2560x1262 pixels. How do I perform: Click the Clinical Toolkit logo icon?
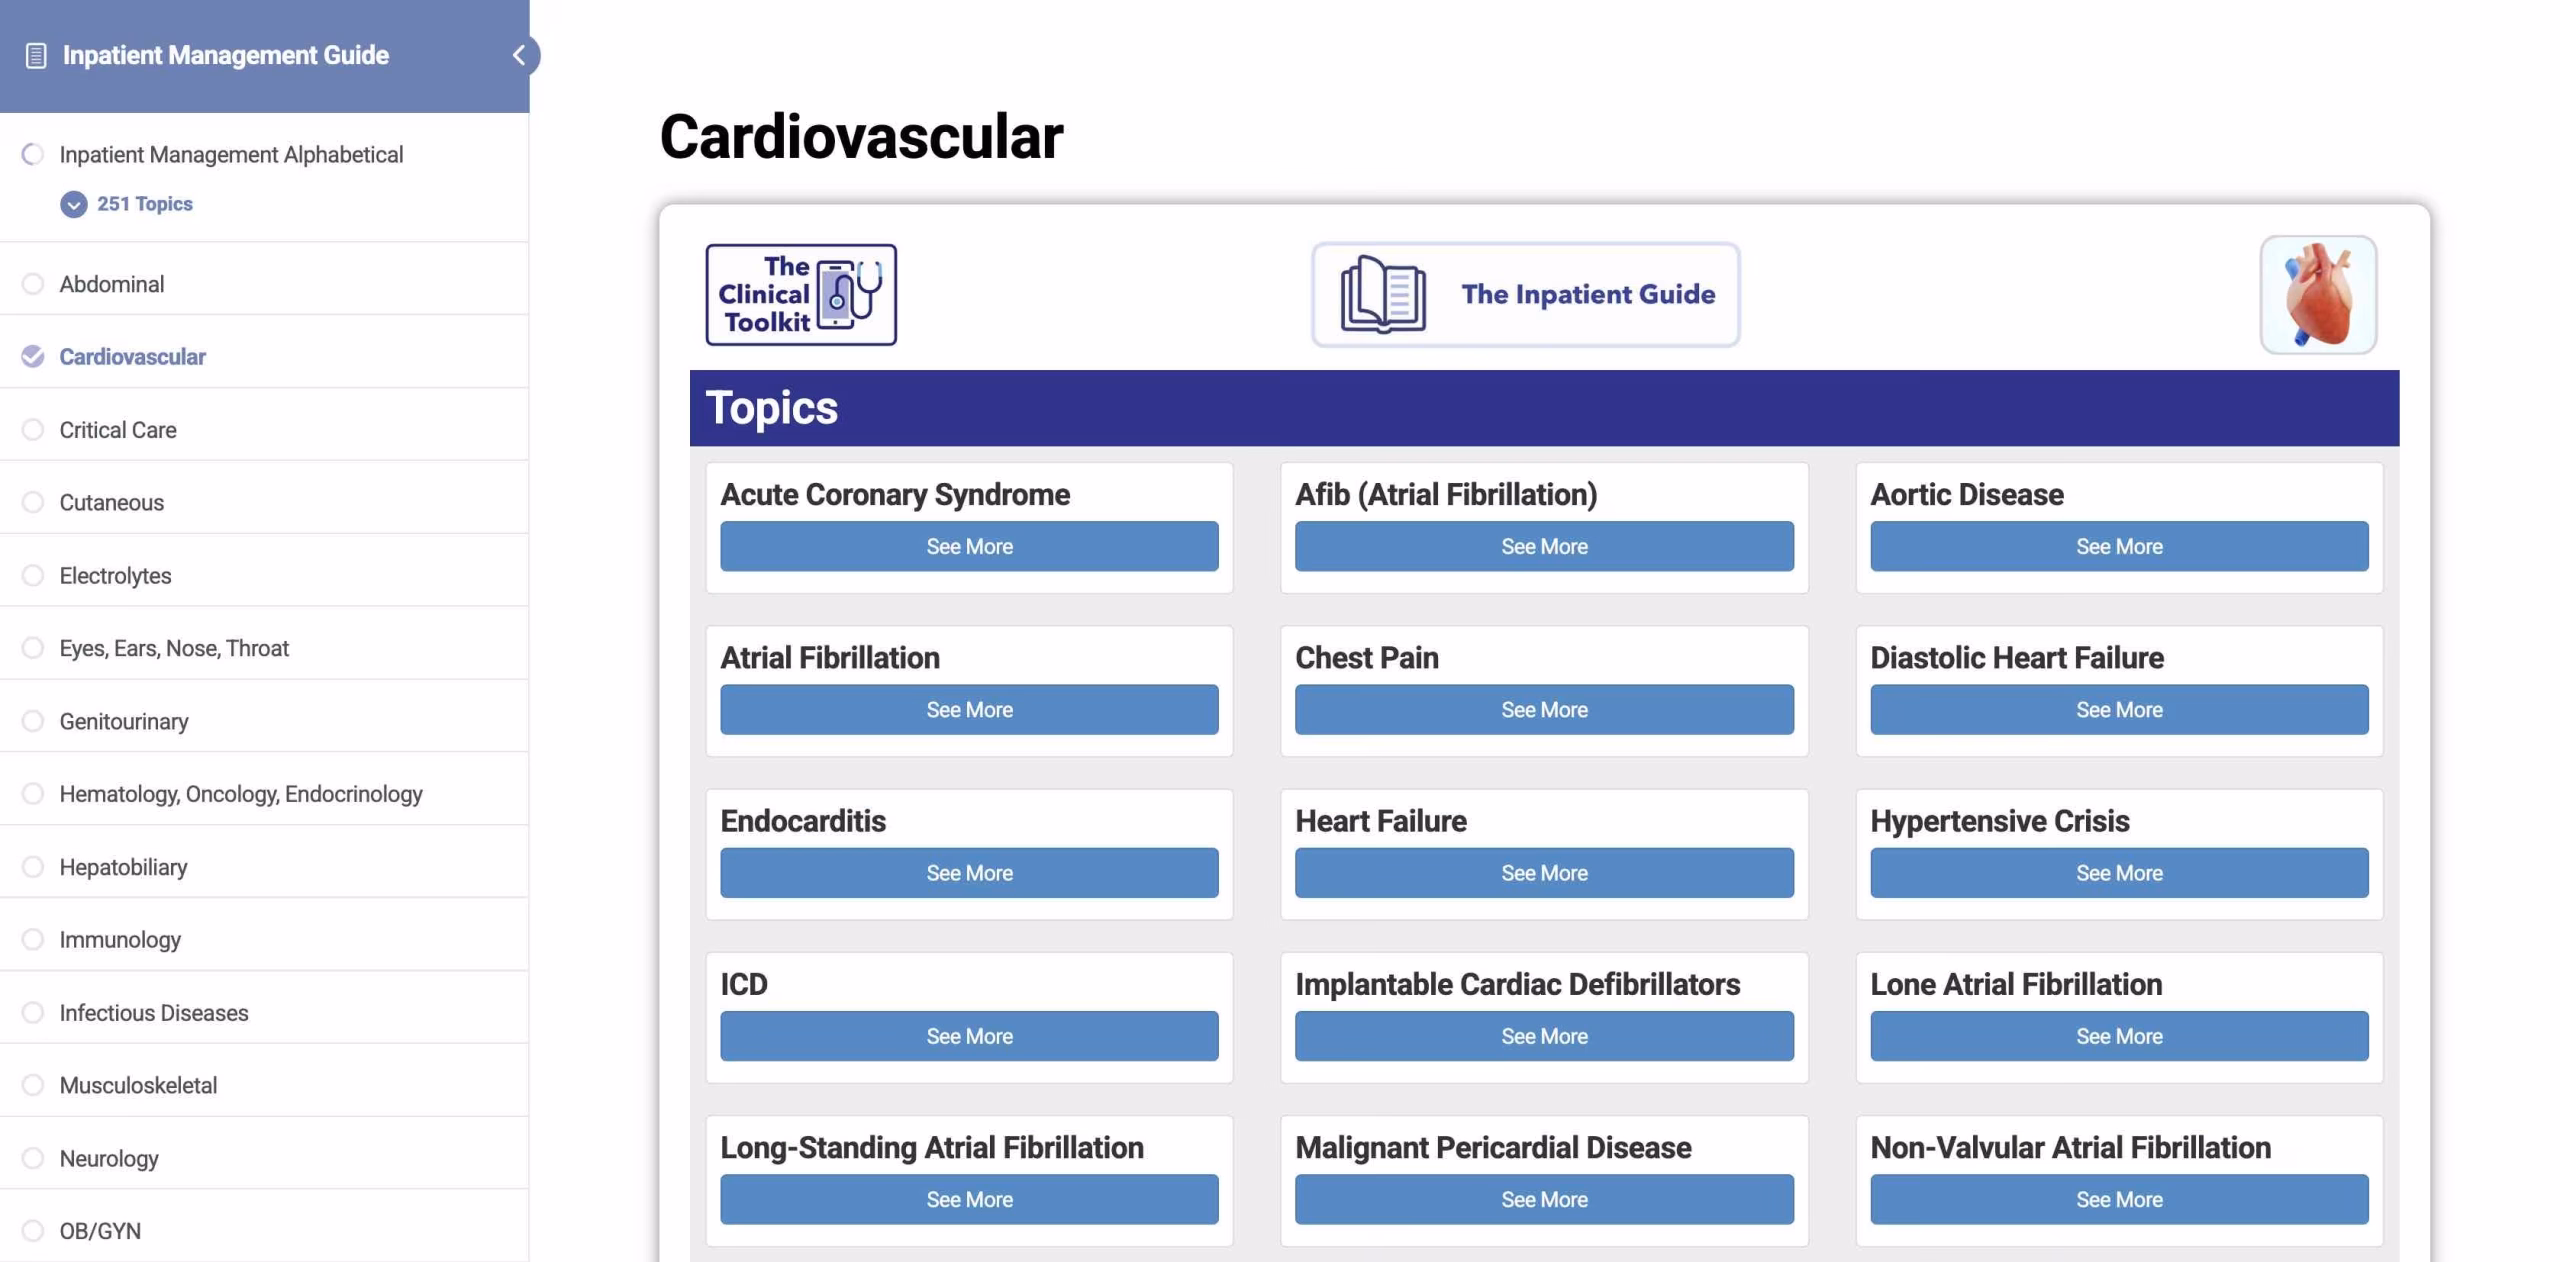(x=800, y=295)
